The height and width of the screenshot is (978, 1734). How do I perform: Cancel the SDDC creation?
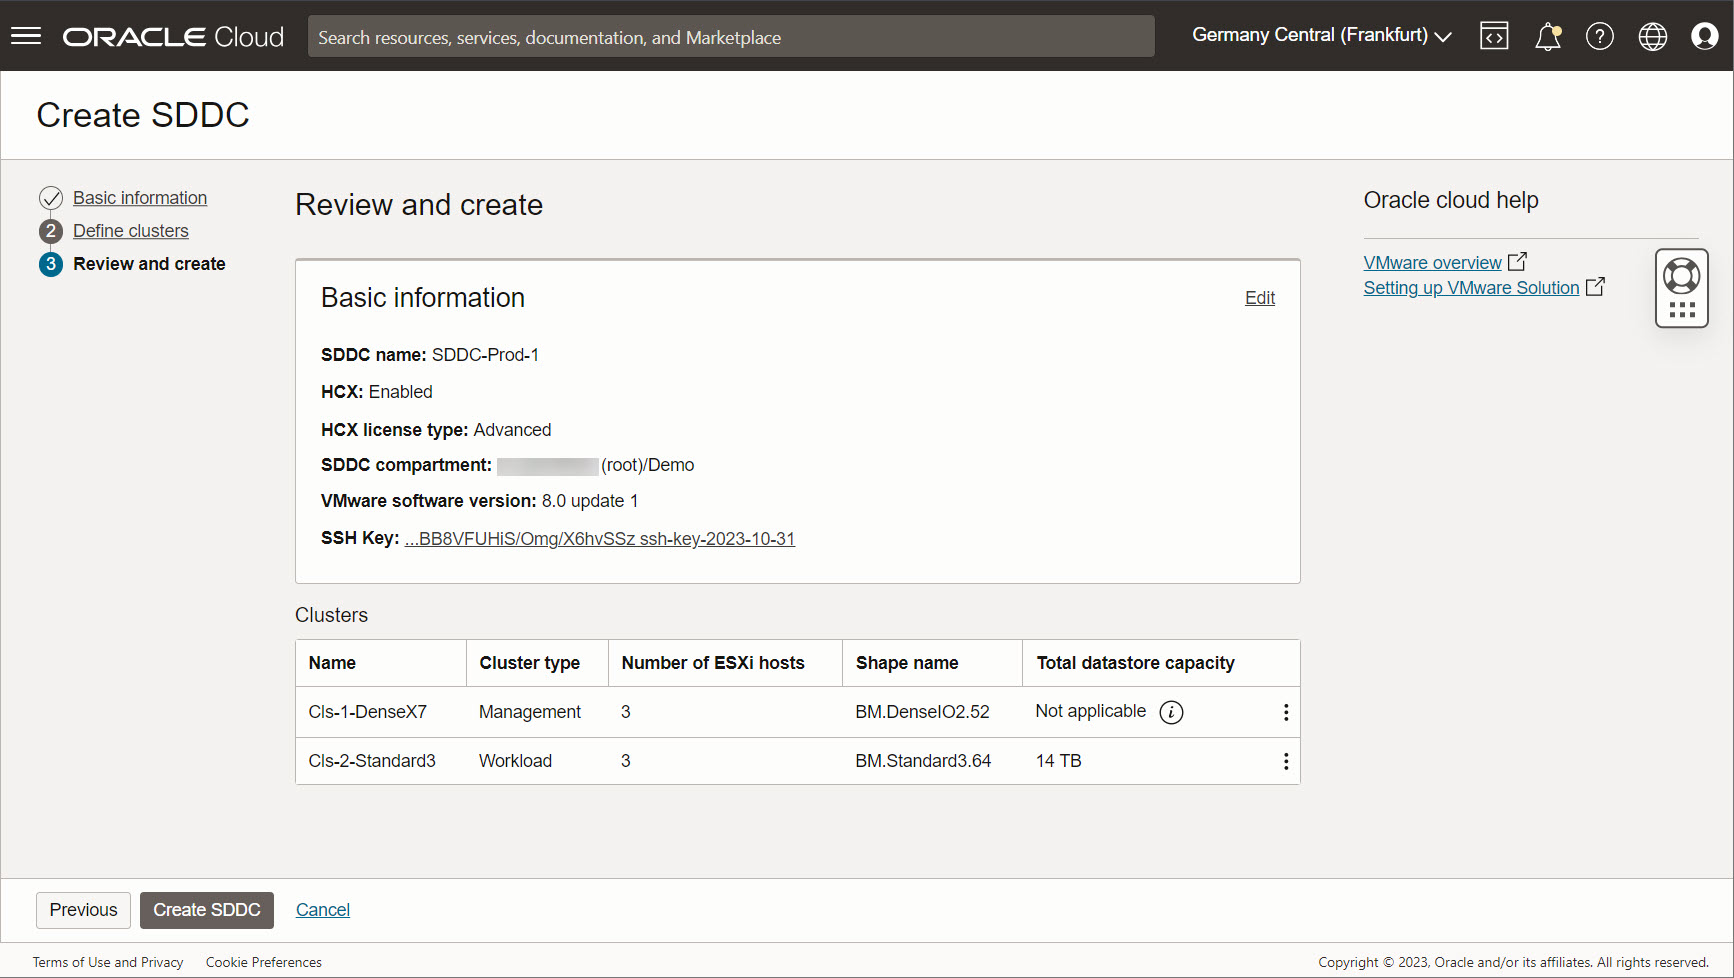323,910
